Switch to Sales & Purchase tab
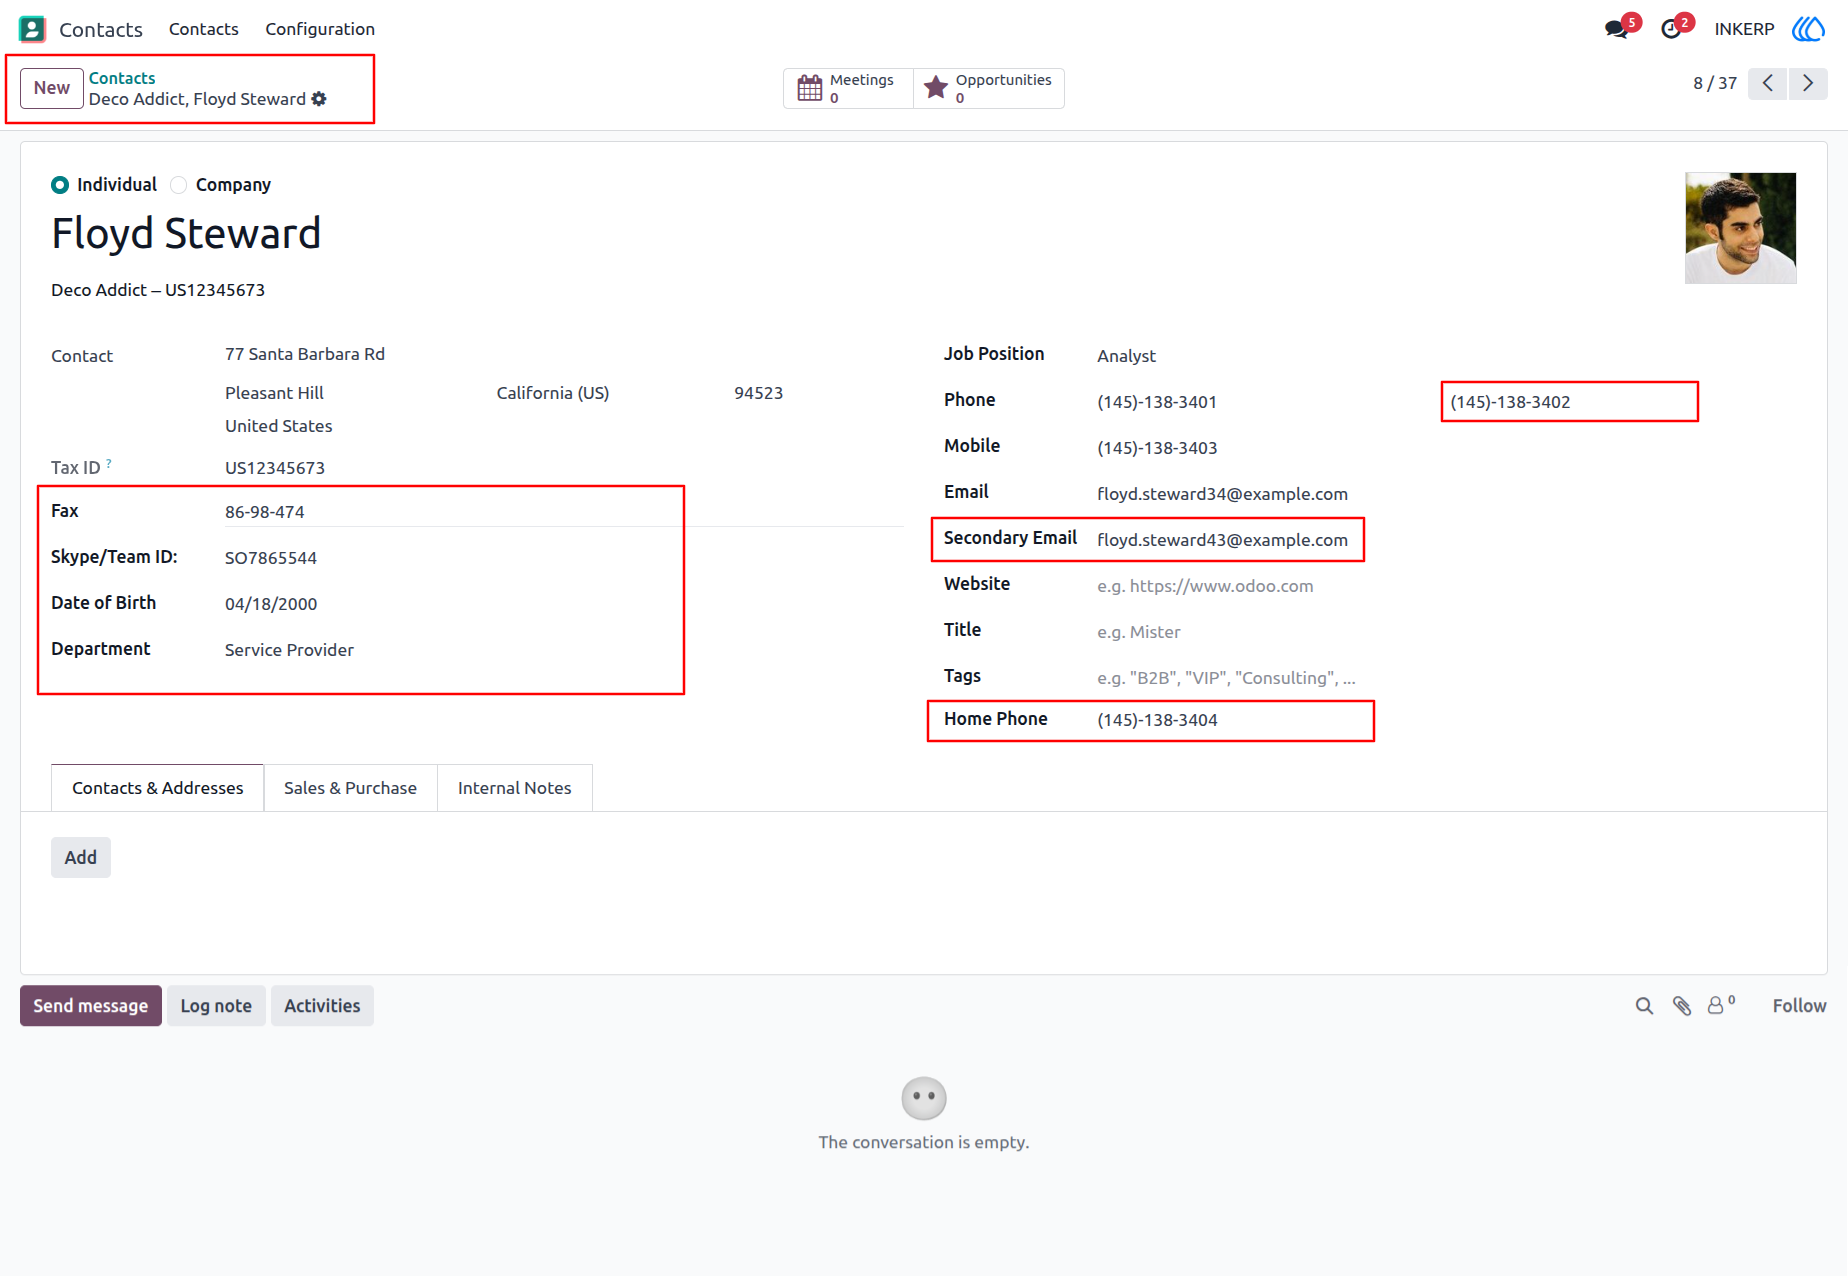 (x=350, y=788)
